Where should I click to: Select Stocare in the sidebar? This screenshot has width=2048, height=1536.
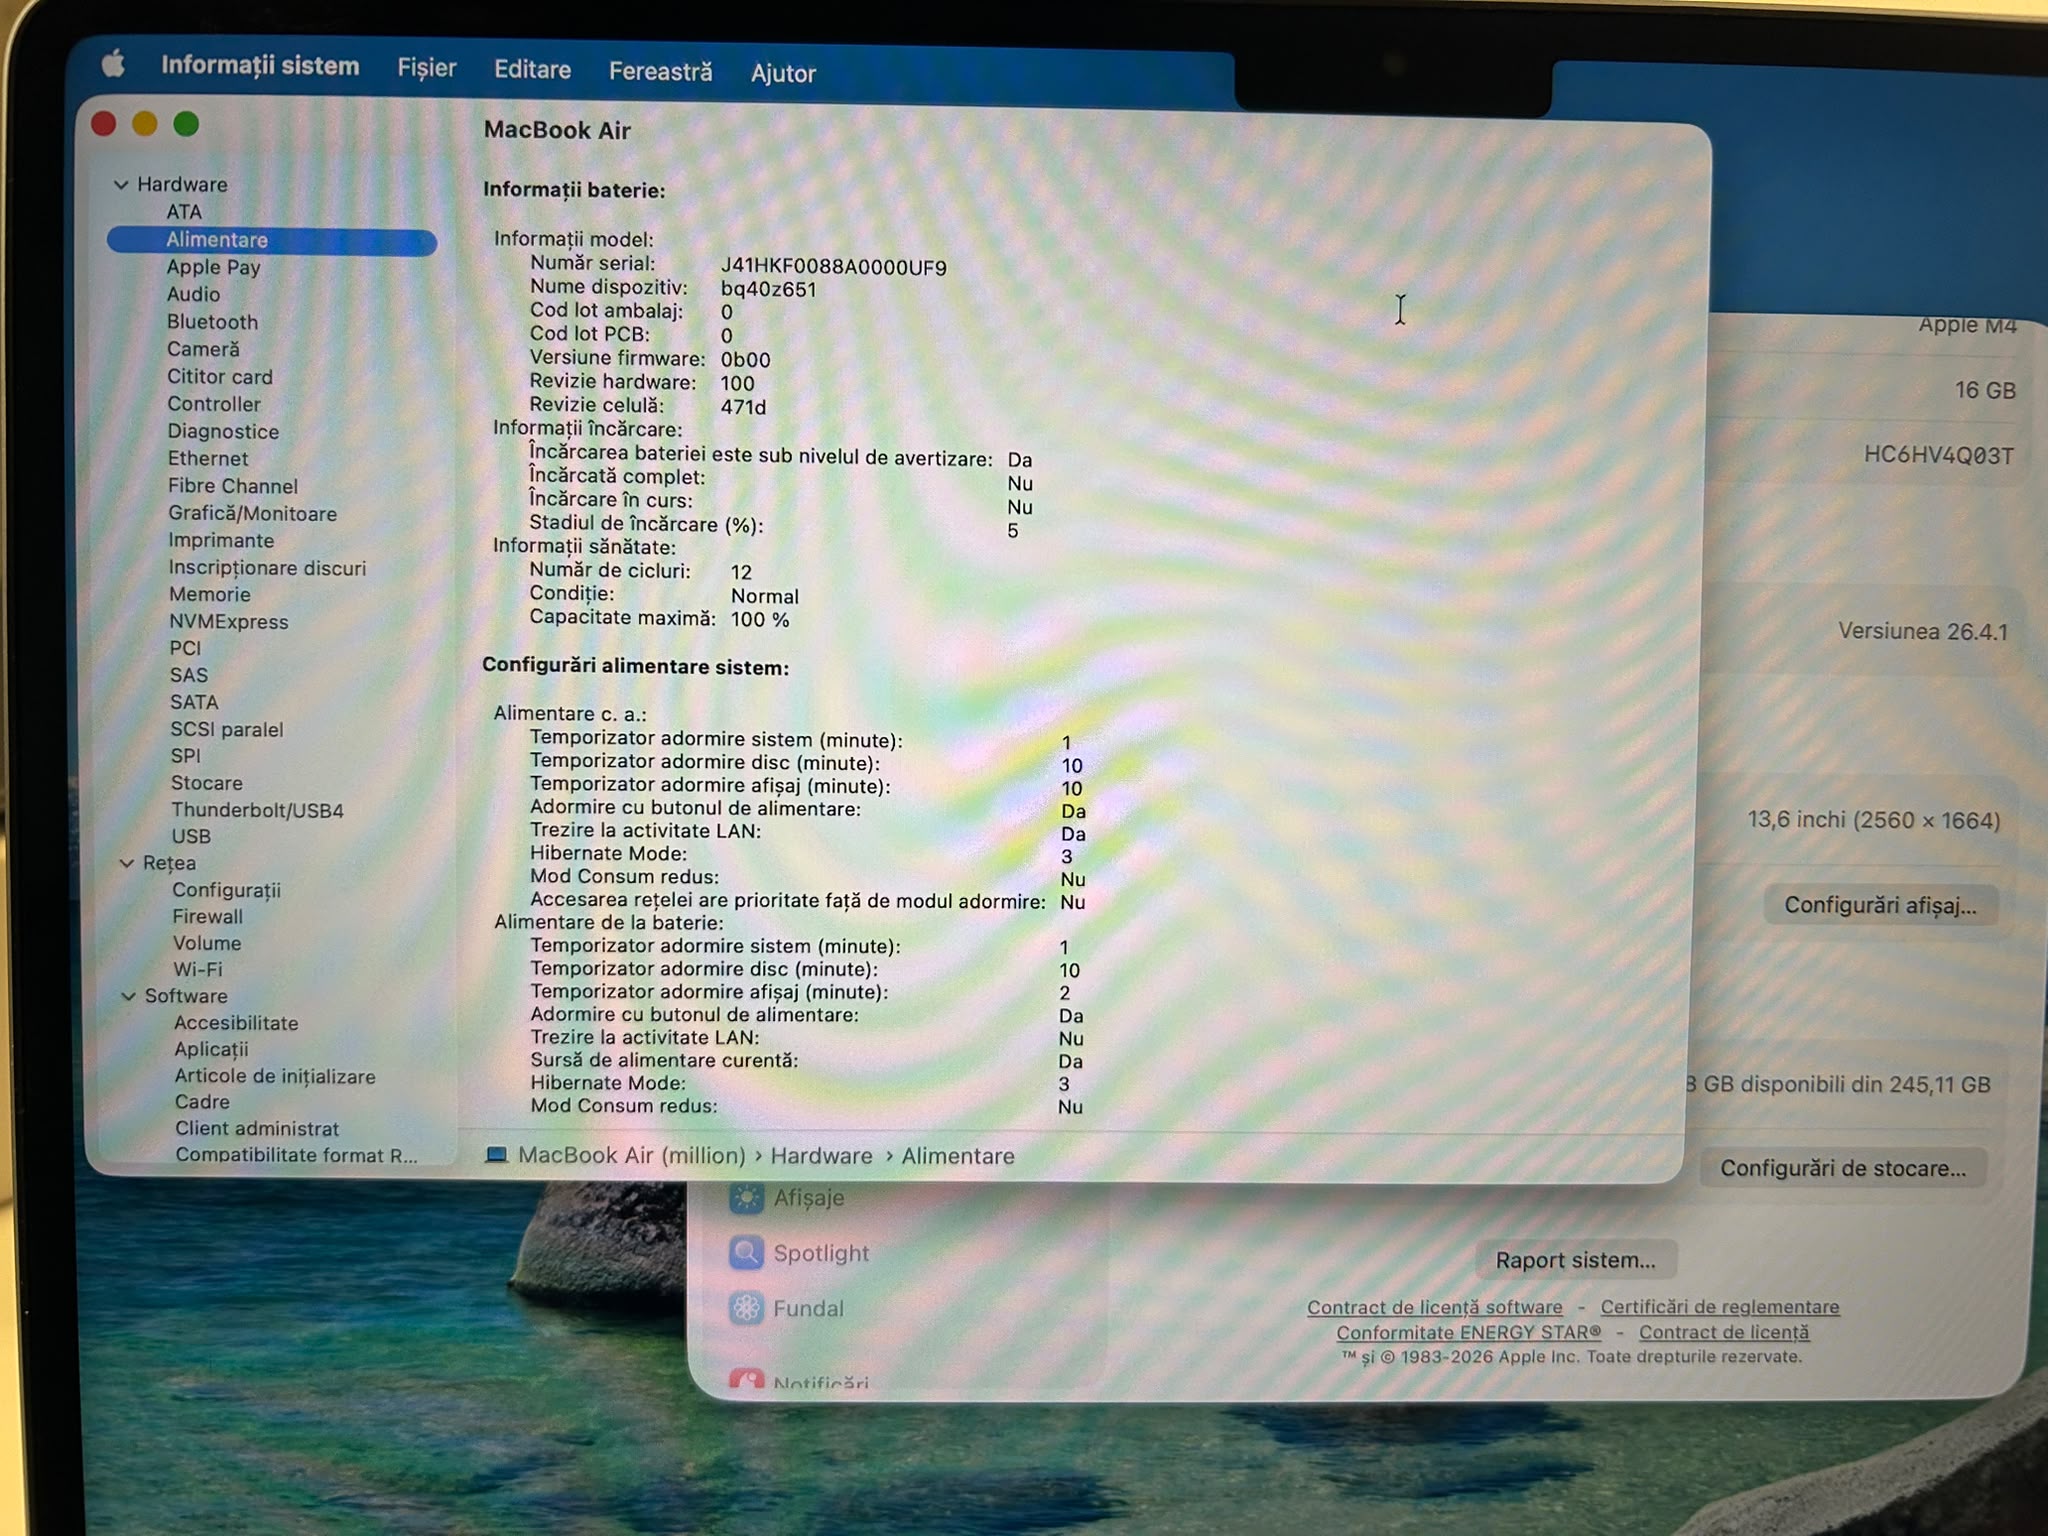(x=206, y=783)
